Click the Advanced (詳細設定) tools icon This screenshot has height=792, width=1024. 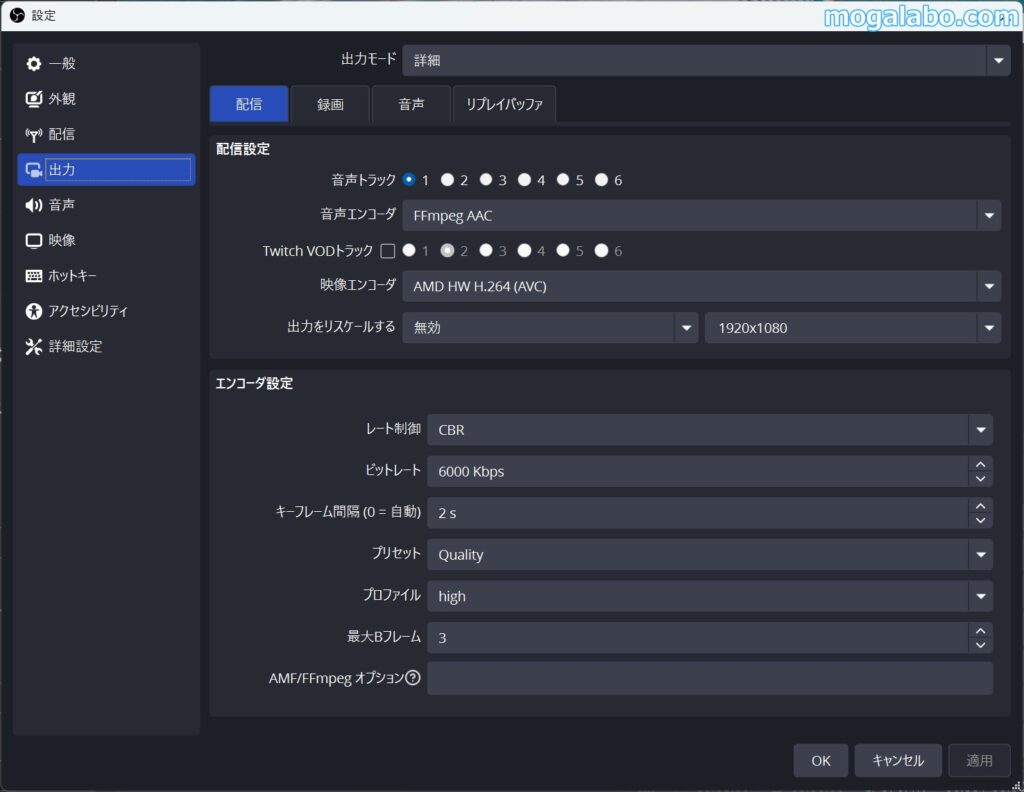point(33,346)
